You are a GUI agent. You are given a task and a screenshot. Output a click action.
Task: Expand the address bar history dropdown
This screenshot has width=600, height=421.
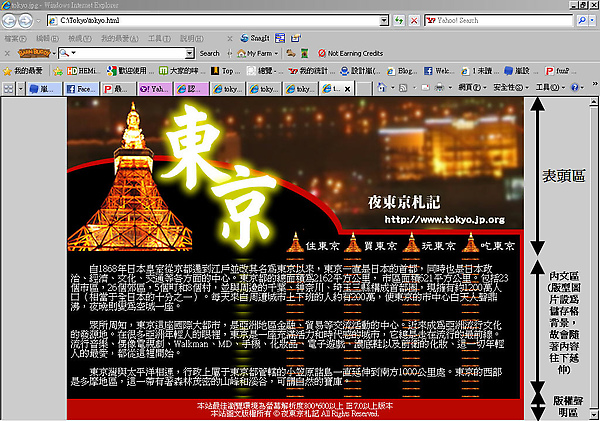[x=384, y=21]
